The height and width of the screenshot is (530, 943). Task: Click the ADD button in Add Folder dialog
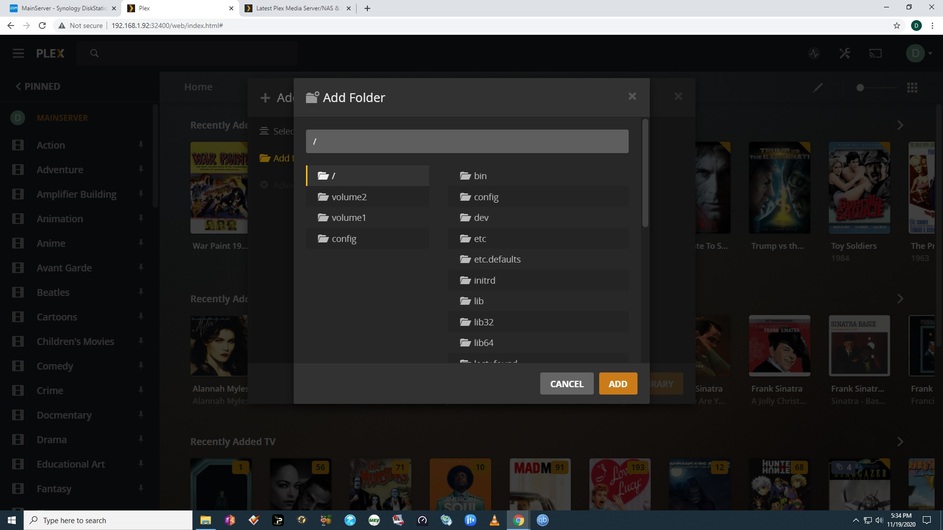(618, 384)
